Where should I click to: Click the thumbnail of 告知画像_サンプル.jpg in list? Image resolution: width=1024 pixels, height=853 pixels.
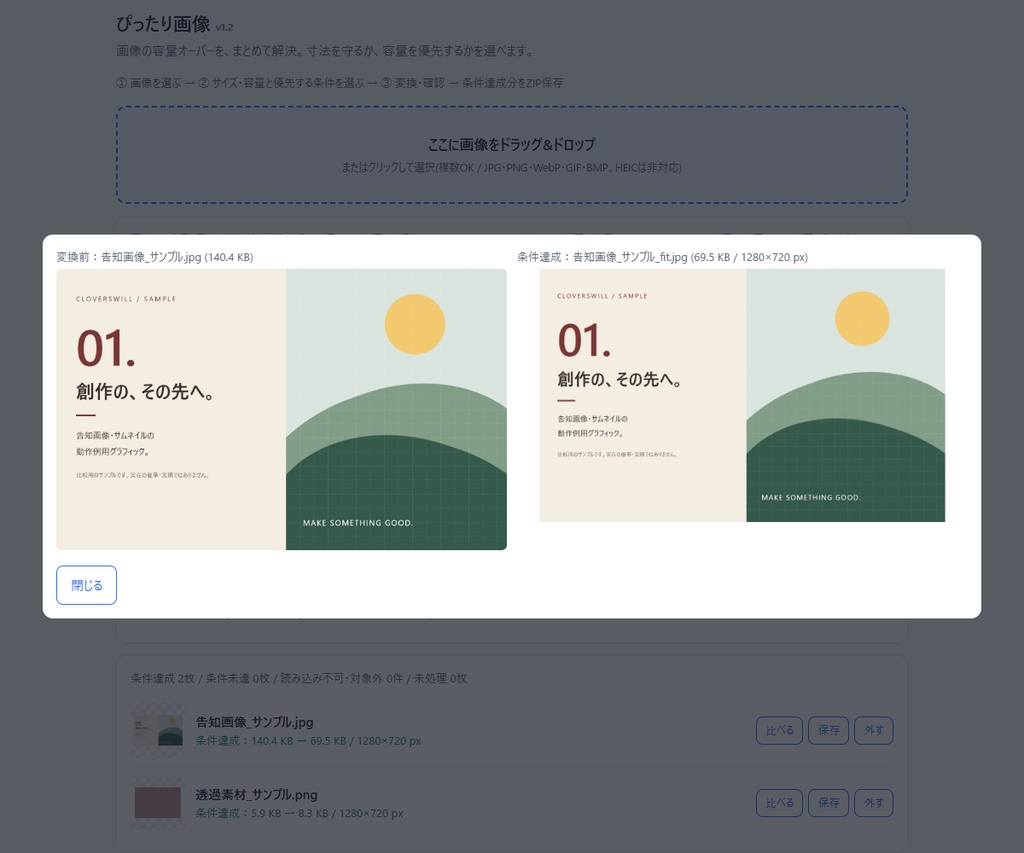click(x=157, y=730)
